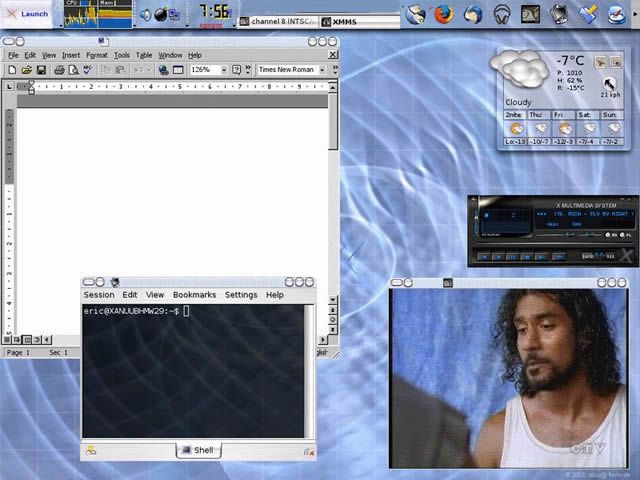
Task: Click the Thunderbird mail icon in the panel
Action: [x=473, y=14]
